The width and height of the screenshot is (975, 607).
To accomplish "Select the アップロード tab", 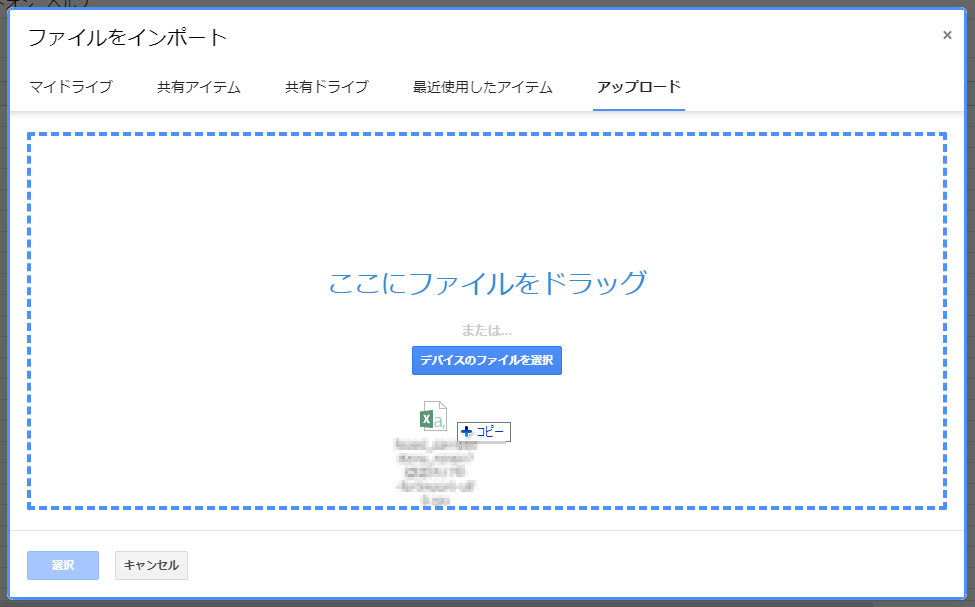I will tap(639, 87).
